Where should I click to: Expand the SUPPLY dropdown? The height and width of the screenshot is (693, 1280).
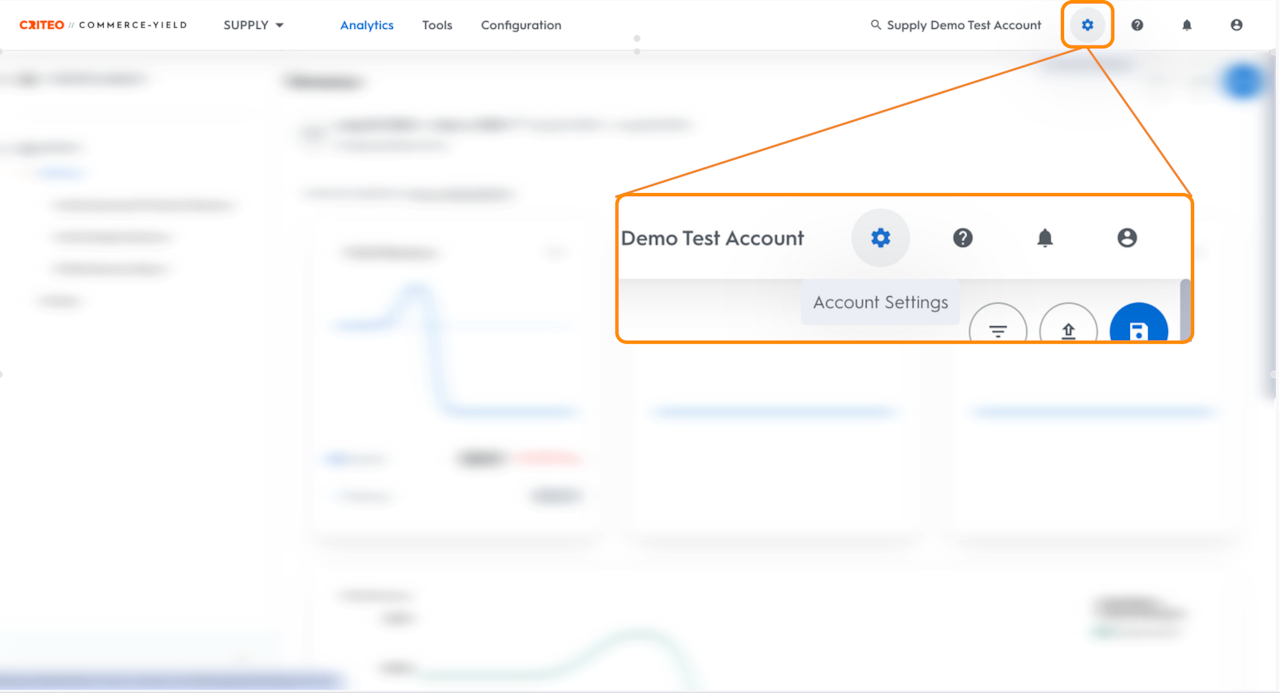coord(254,25)
